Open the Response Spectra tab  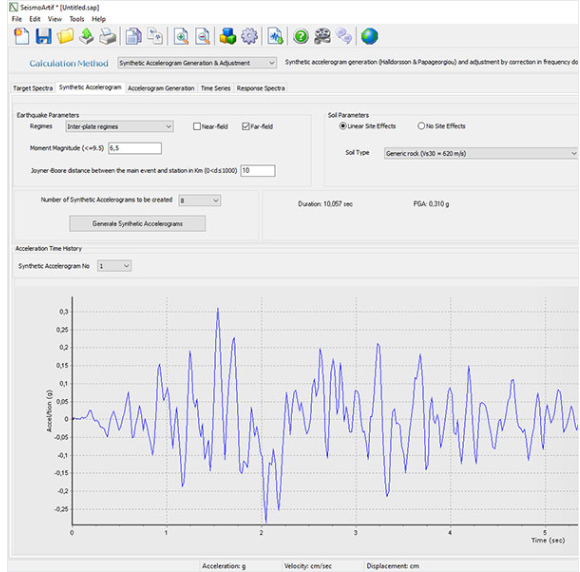click(261, 88)
